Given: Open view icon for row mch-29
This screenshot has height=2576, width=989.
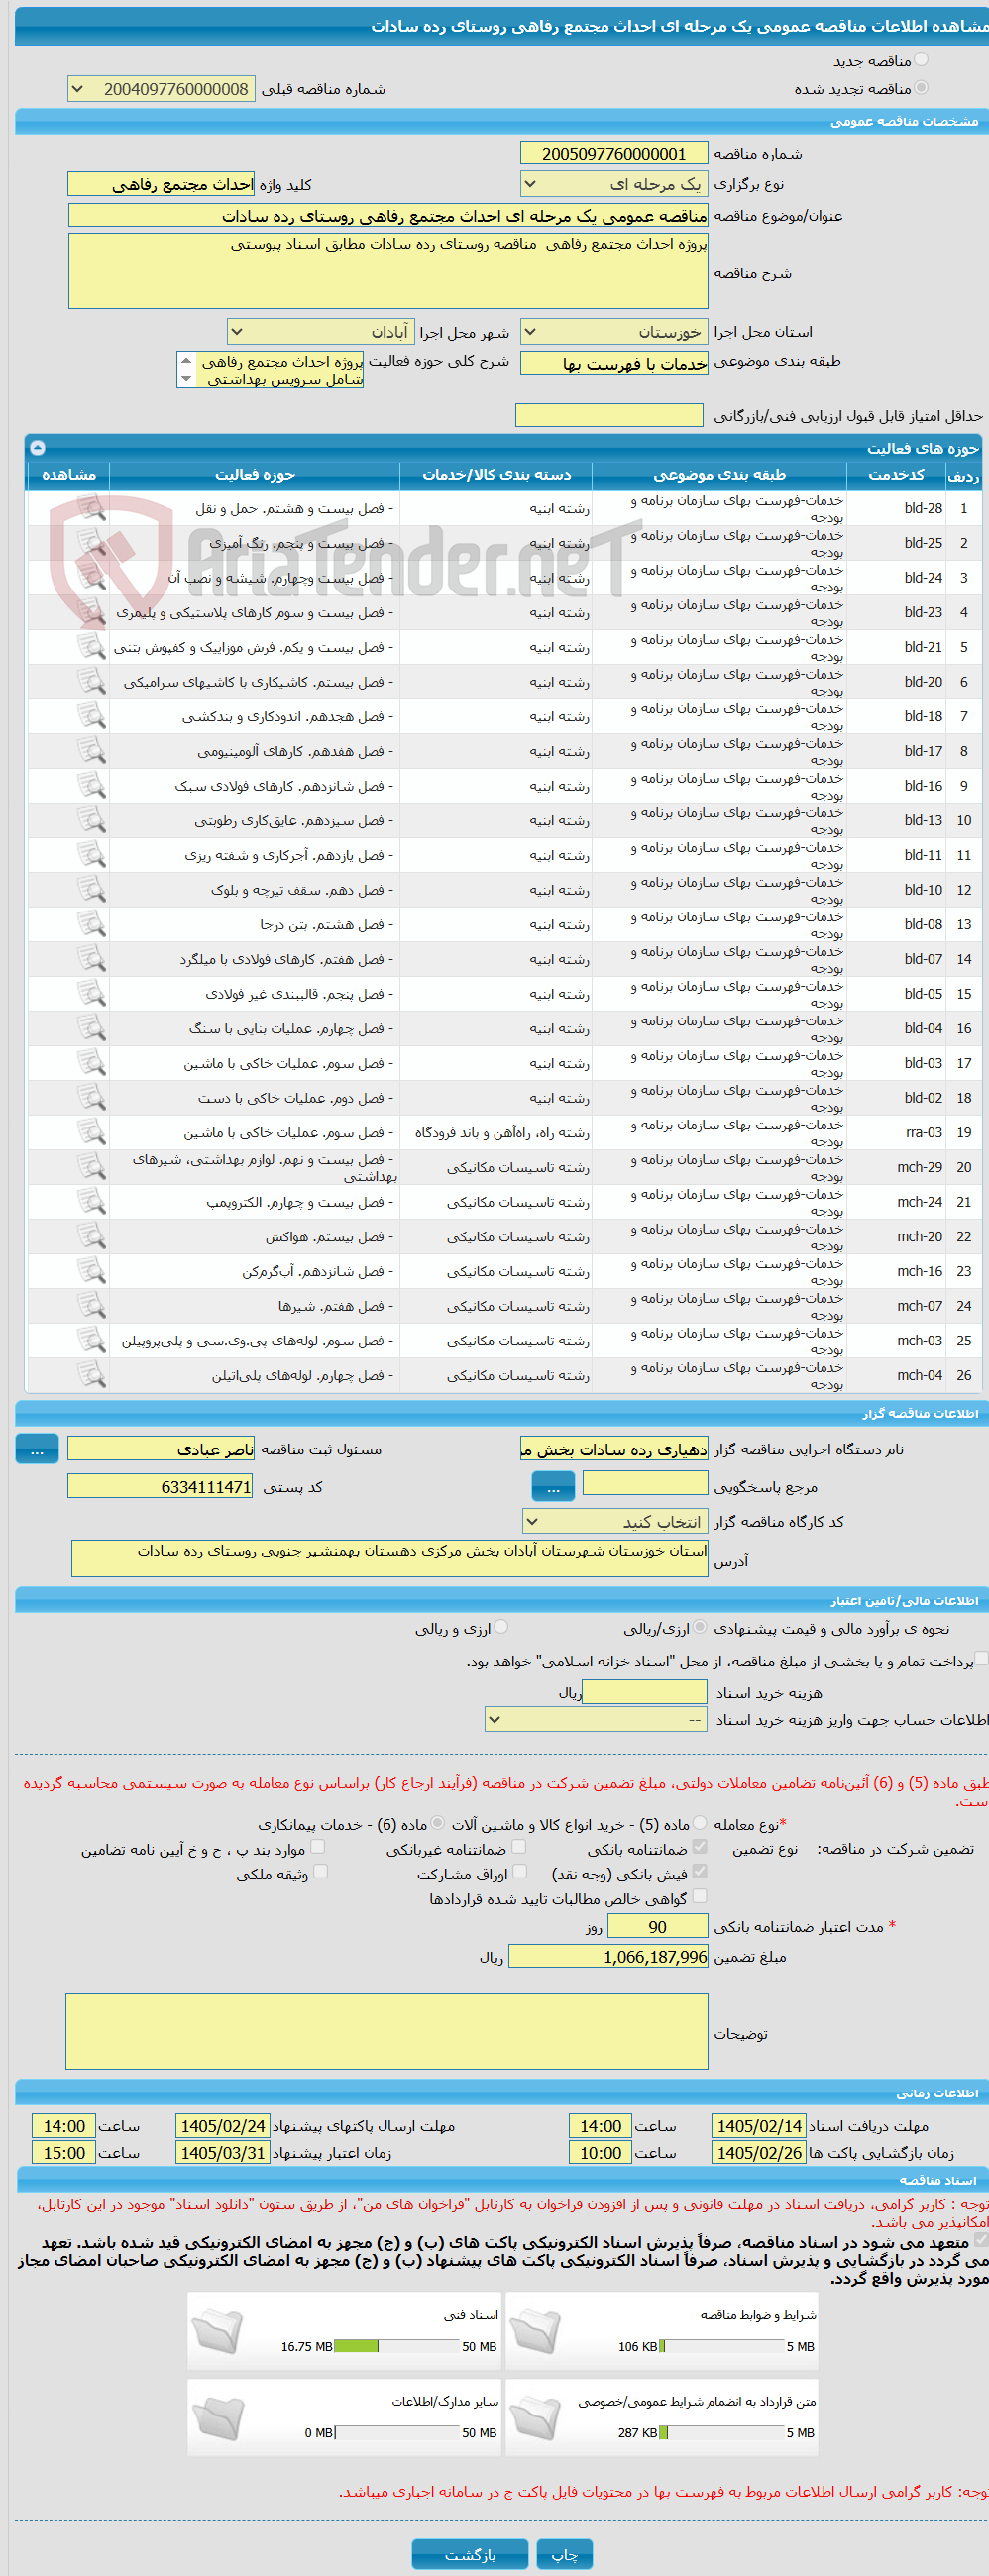Looking at the screenshot, I should pyautogui.click(x=91, y=1167).
